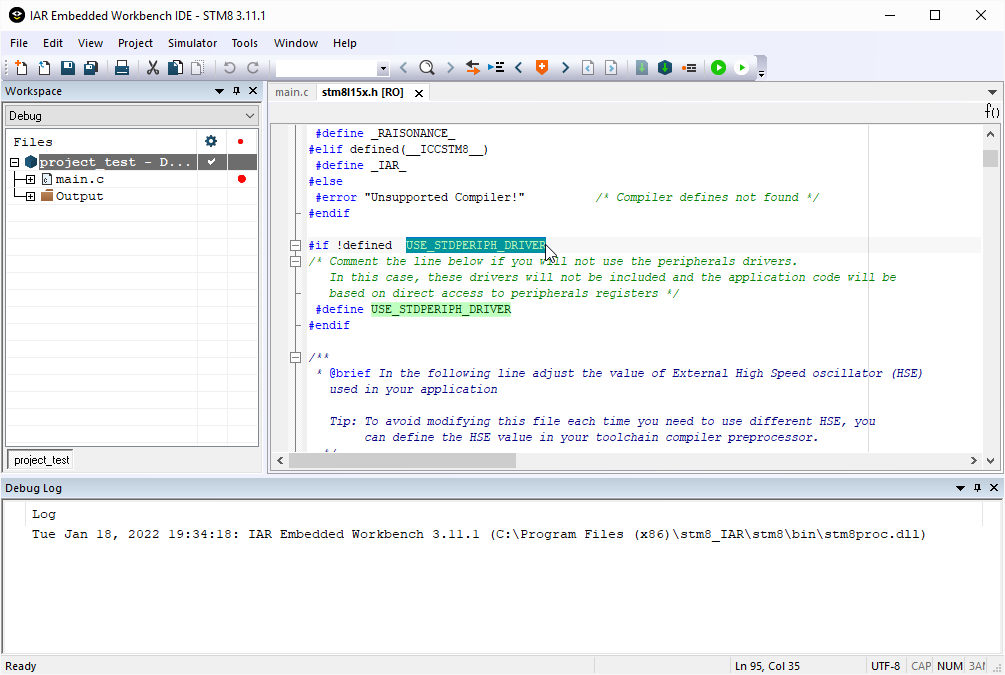
Task: Click the Paste toolbar icon
Action: click(x=198, y=67)
